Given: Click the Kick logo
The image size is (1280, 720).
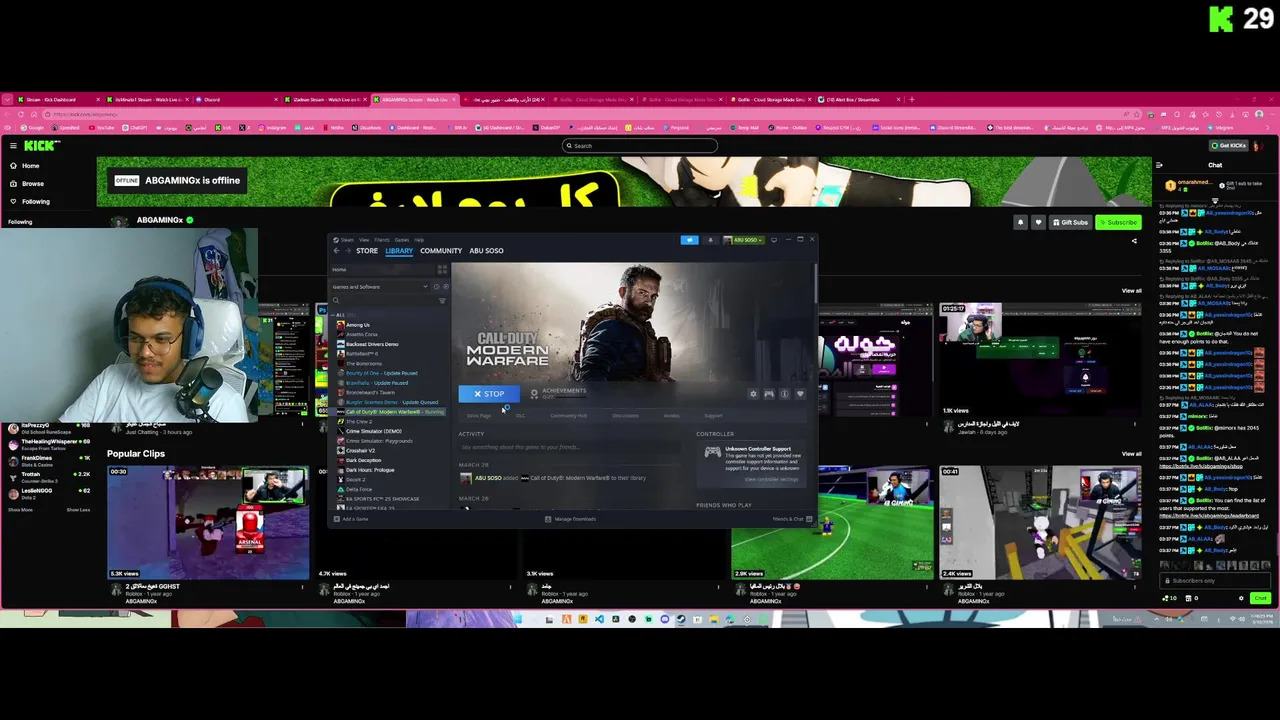Looking at the screenshot, I should pyautogui.click(x=42, y=146).
